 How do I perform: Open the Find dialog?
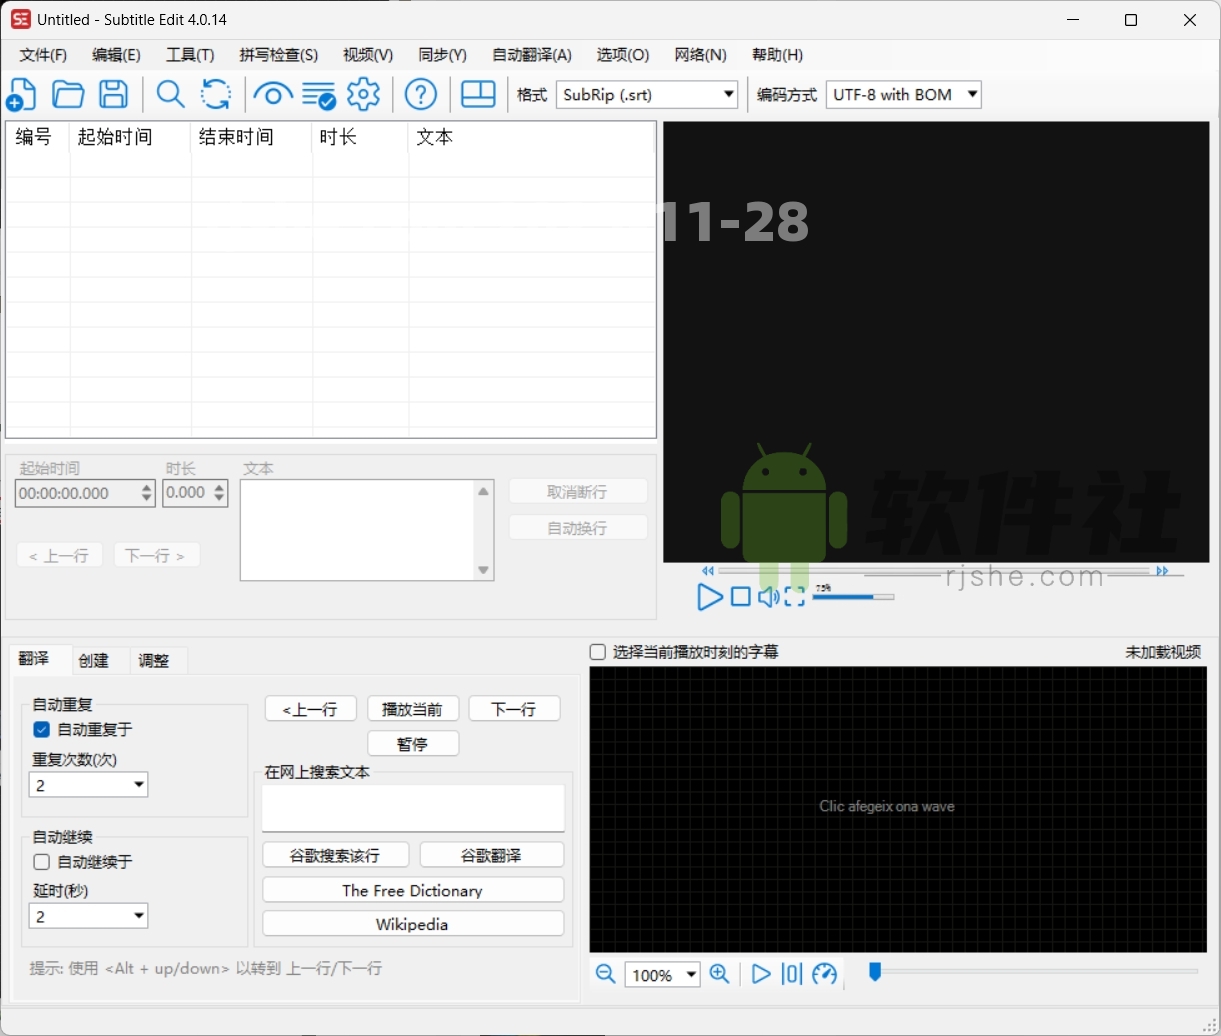[170, 94]
